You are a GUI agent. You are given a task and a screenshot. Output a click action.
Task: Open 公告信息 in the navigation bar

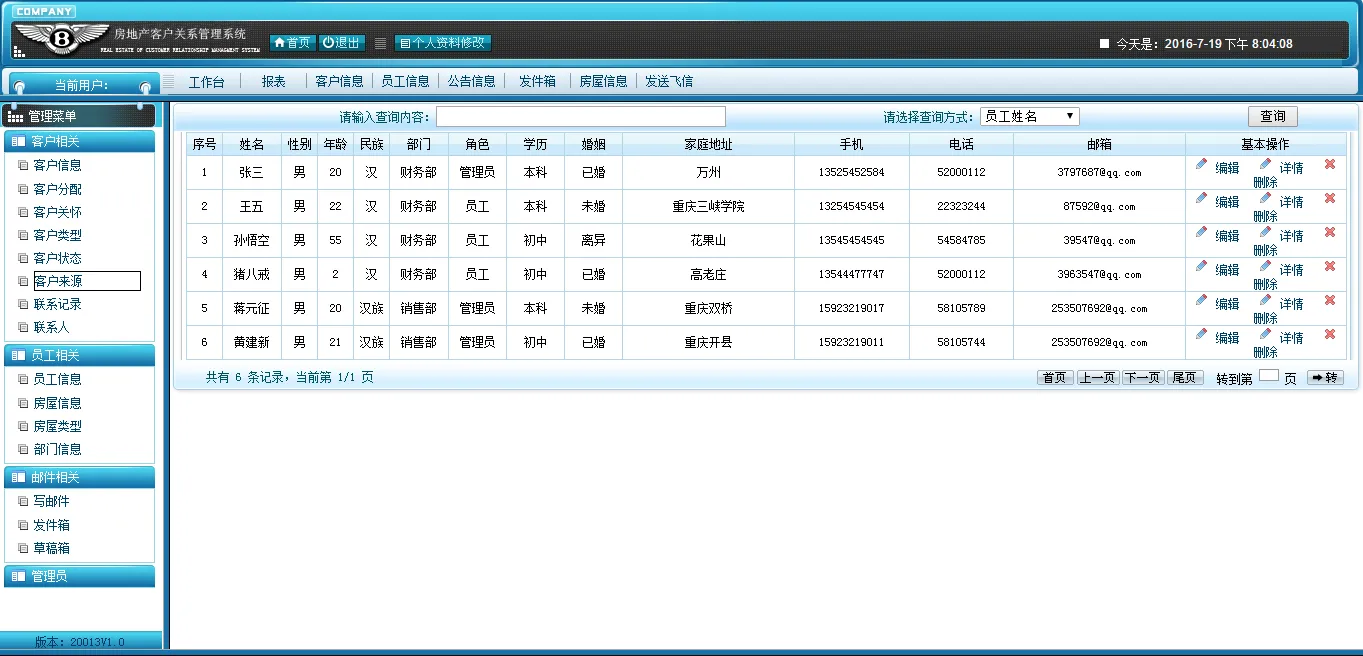(471, 81)
